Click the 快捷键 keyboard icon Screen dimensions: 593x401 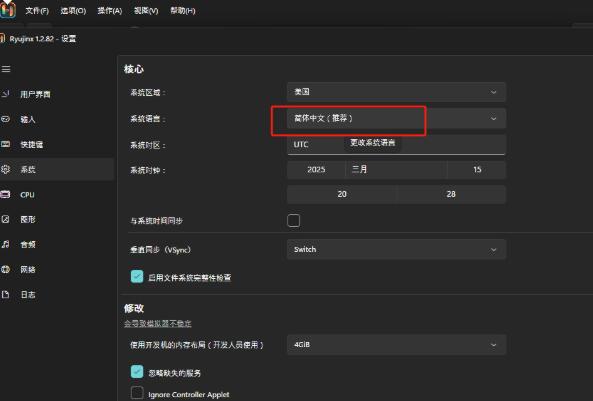5,144
